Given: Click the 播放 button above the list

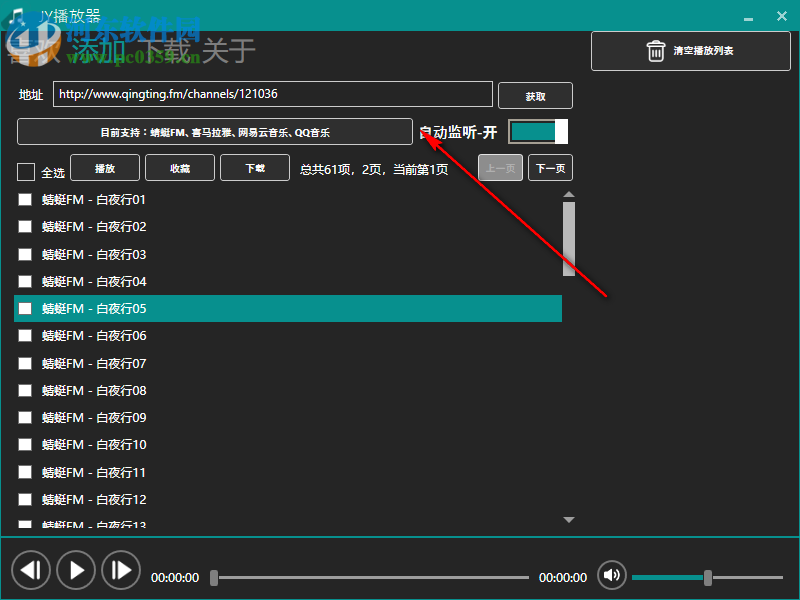Looking at the screenshot, I should (104, 167).
